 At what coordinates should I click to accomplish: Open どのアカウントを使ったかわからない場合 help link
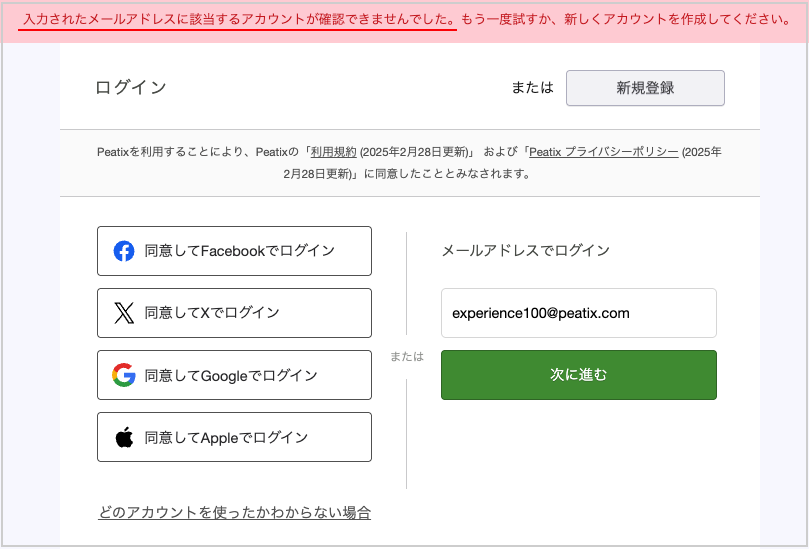click(235, 513)
